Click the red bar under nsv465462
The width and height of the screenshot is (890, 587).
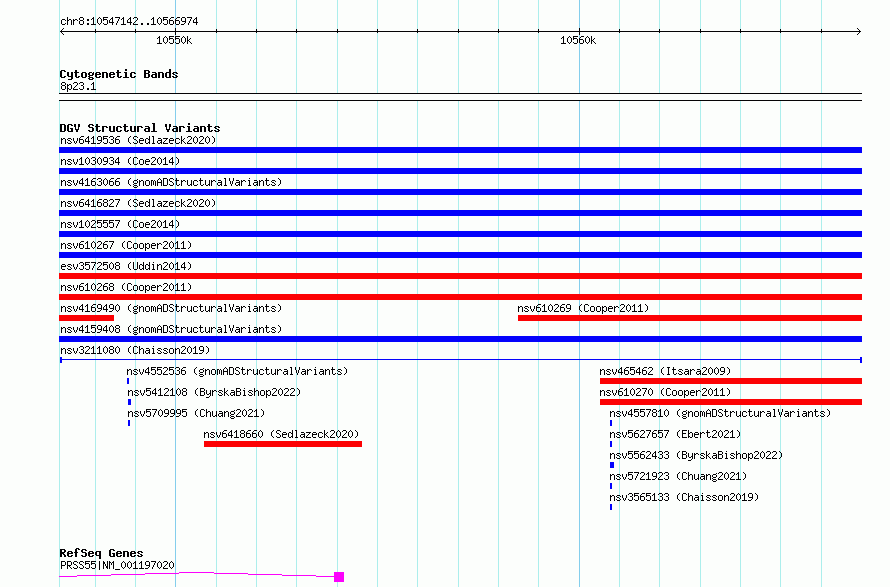[x=731, y=381]
